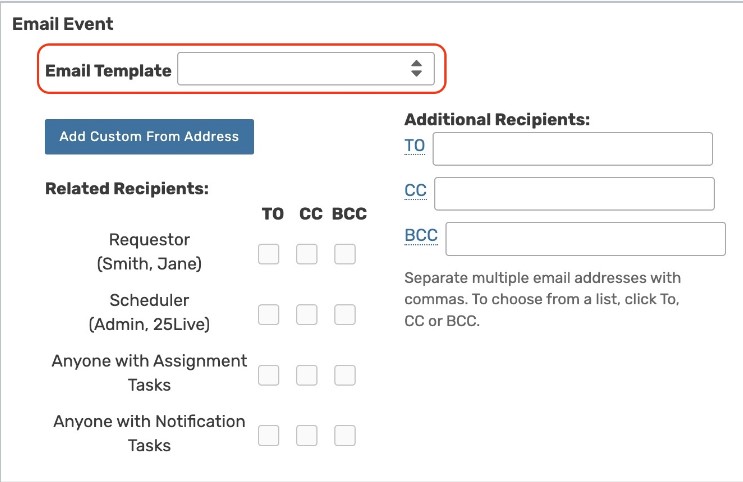Tick BCC for Anyone with Assignment Tasks
743x482 pixels.
coord(345,375)
